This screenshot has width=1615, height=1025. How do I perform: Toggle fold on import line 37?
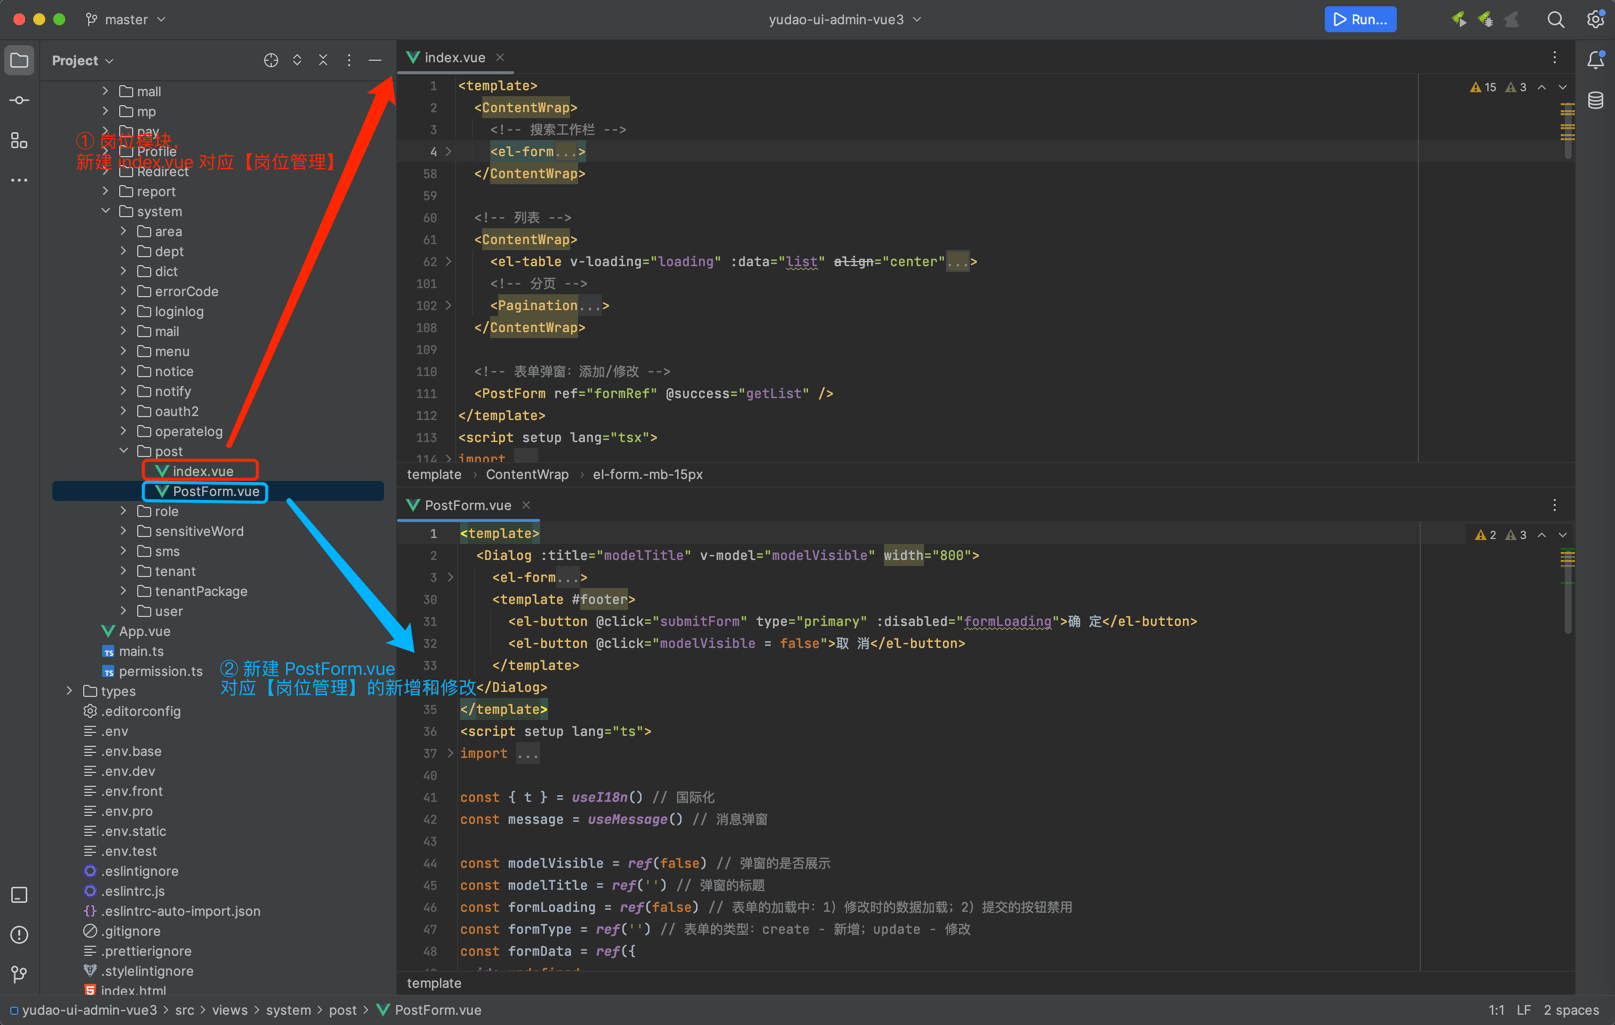(451, 754)
